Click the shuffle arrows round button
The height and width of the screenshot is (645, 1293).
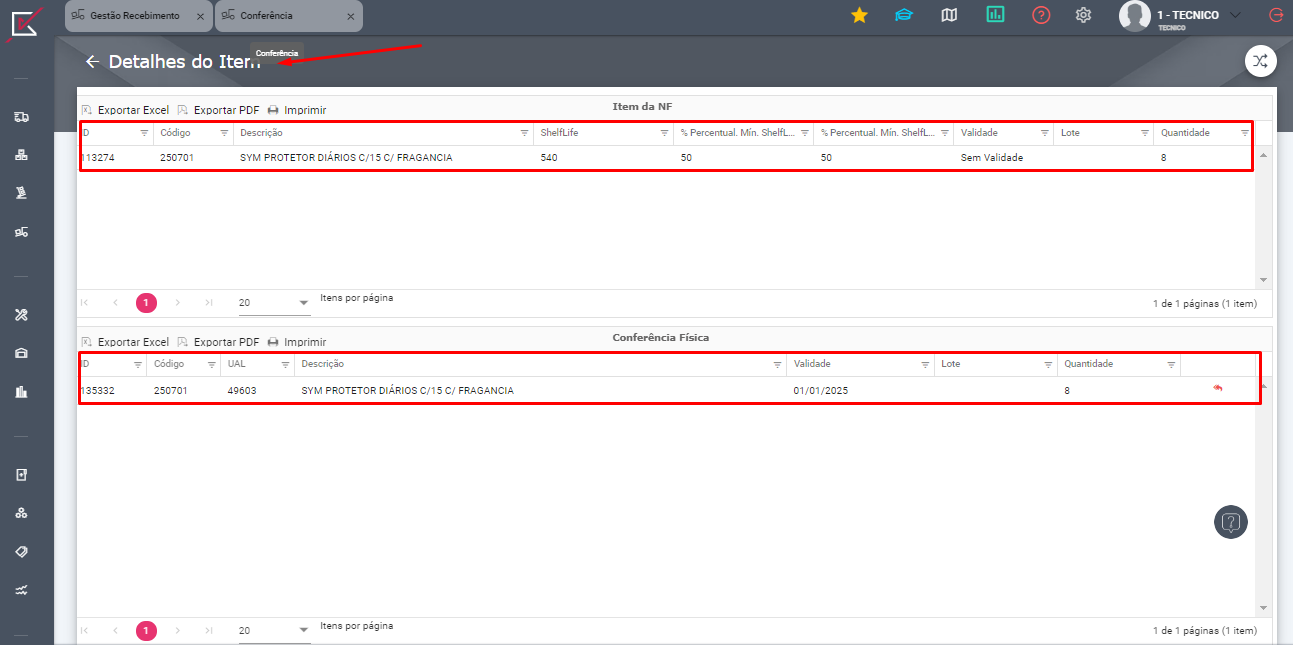coord(1260,61)
